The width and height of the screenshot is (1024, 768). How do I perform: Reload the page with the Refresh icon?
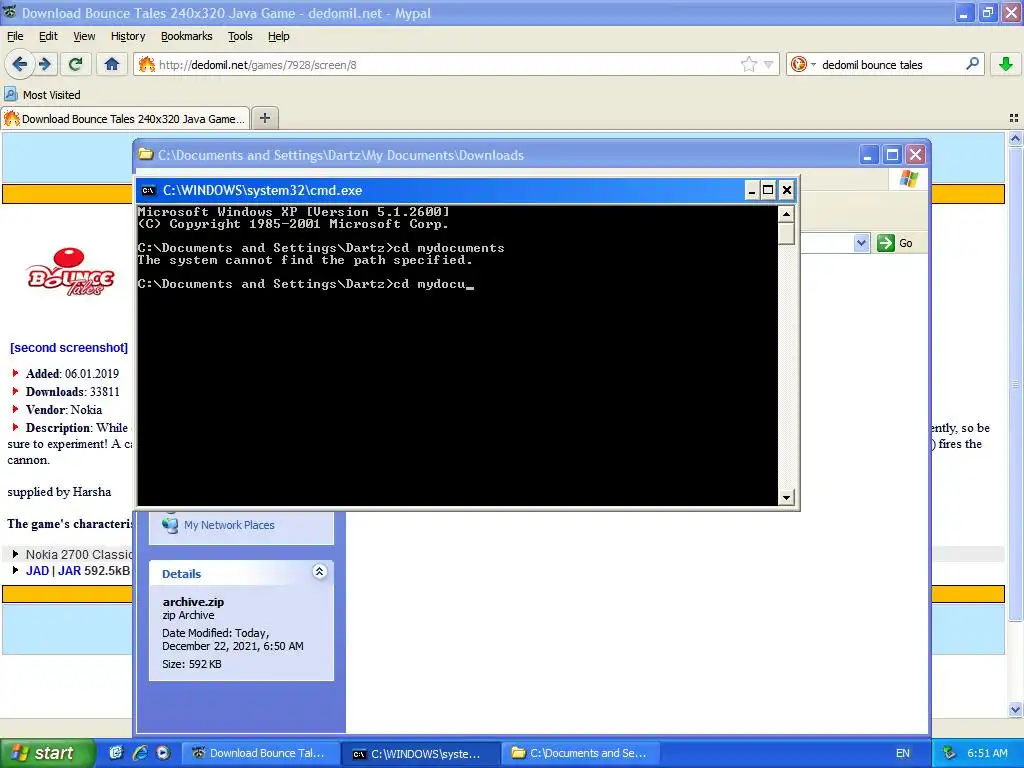76,64
